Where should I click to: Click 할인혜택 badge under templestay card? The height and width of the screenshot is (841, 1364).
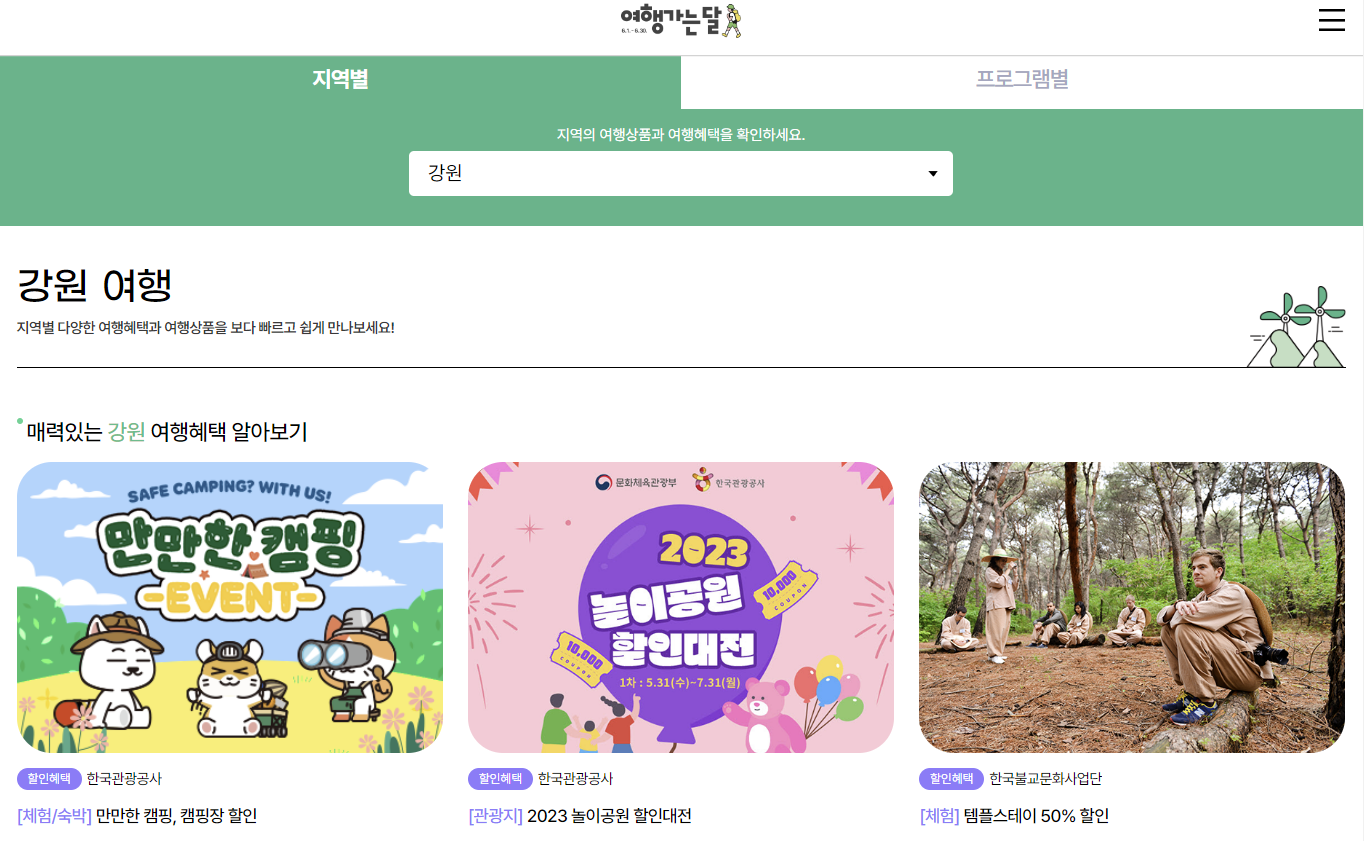pyautogui.click(x=952, y=779)
